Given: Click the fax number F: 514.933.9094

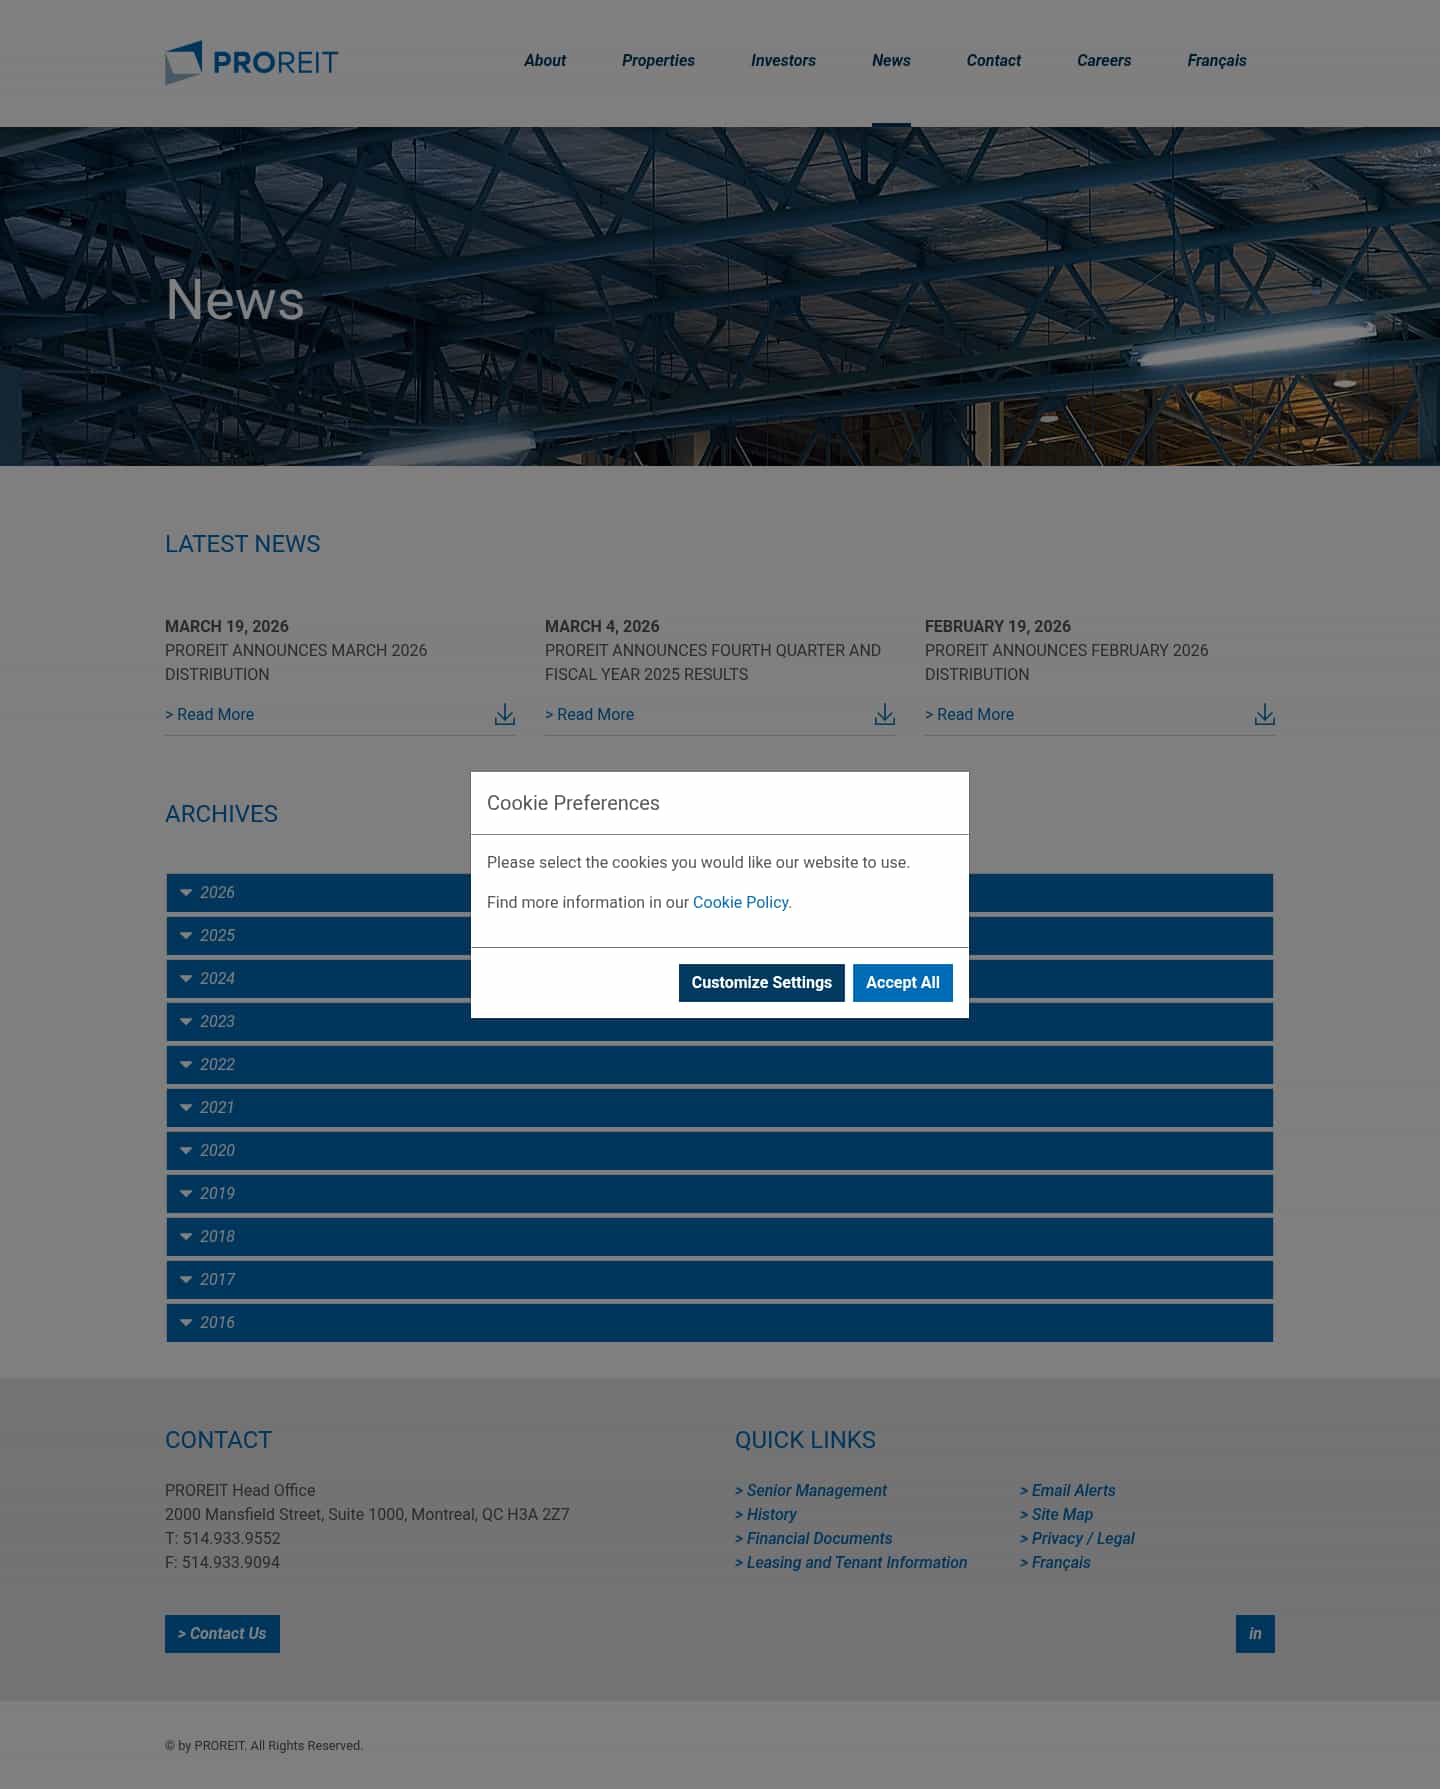Looking at the screenshot, I should (x=223, y=1563).
